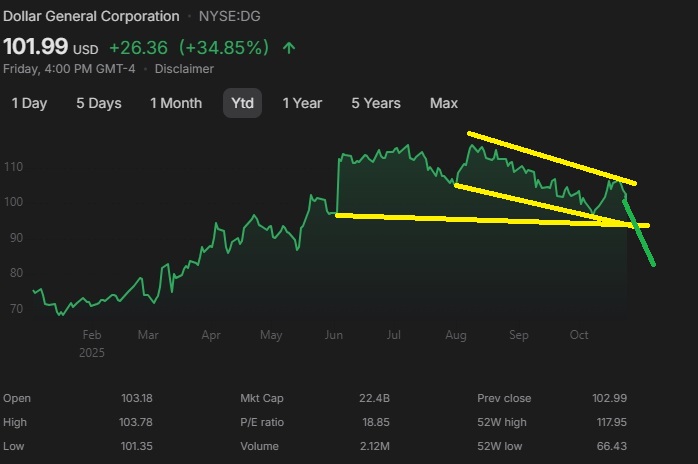Screen dimensions: 698x464
Task: Click the NYSE:DG ticker label
Action: (230, 16)
